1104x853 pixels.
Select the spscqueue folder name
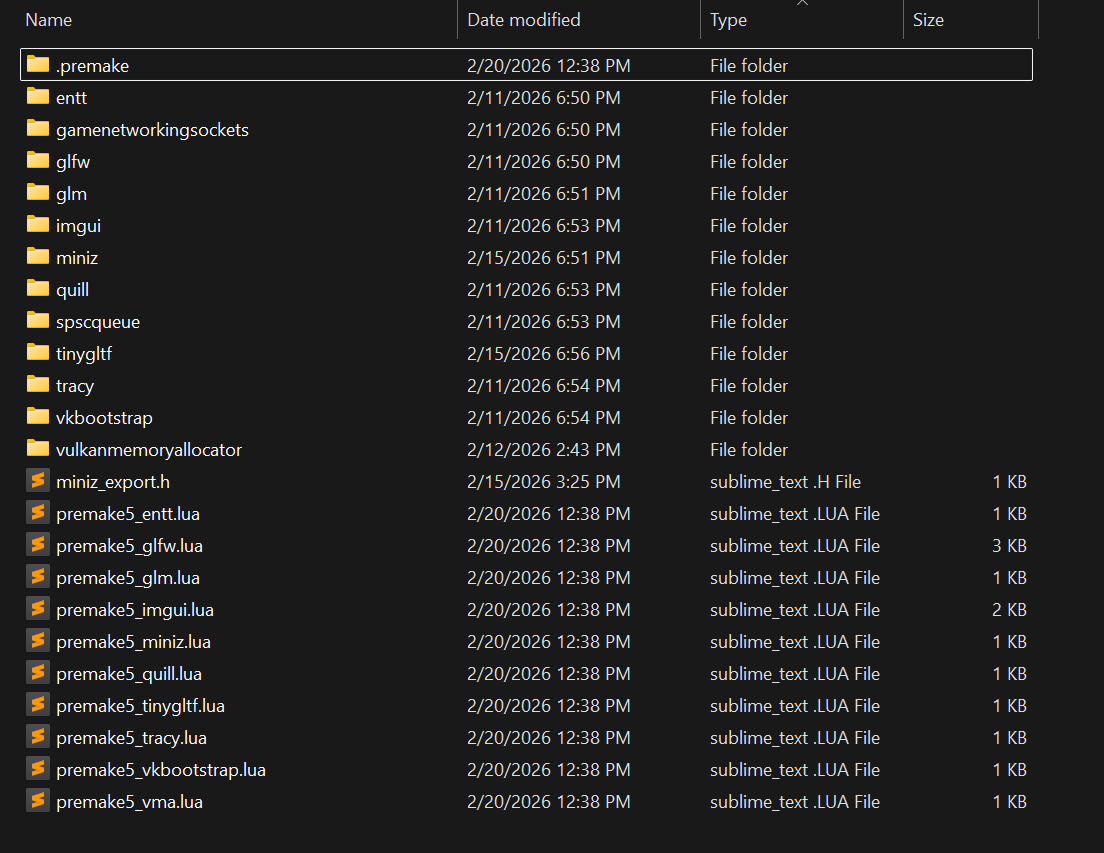click(98, 322)
